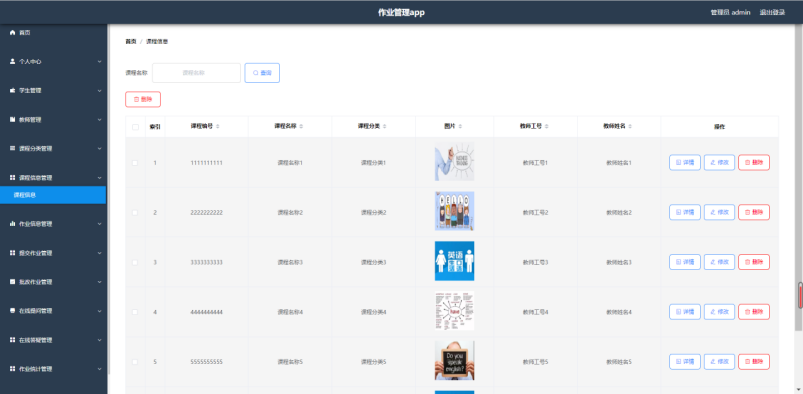Tick the select-all checkbox in the table header
Screen dimensions: 803x394
pos(135,127)
